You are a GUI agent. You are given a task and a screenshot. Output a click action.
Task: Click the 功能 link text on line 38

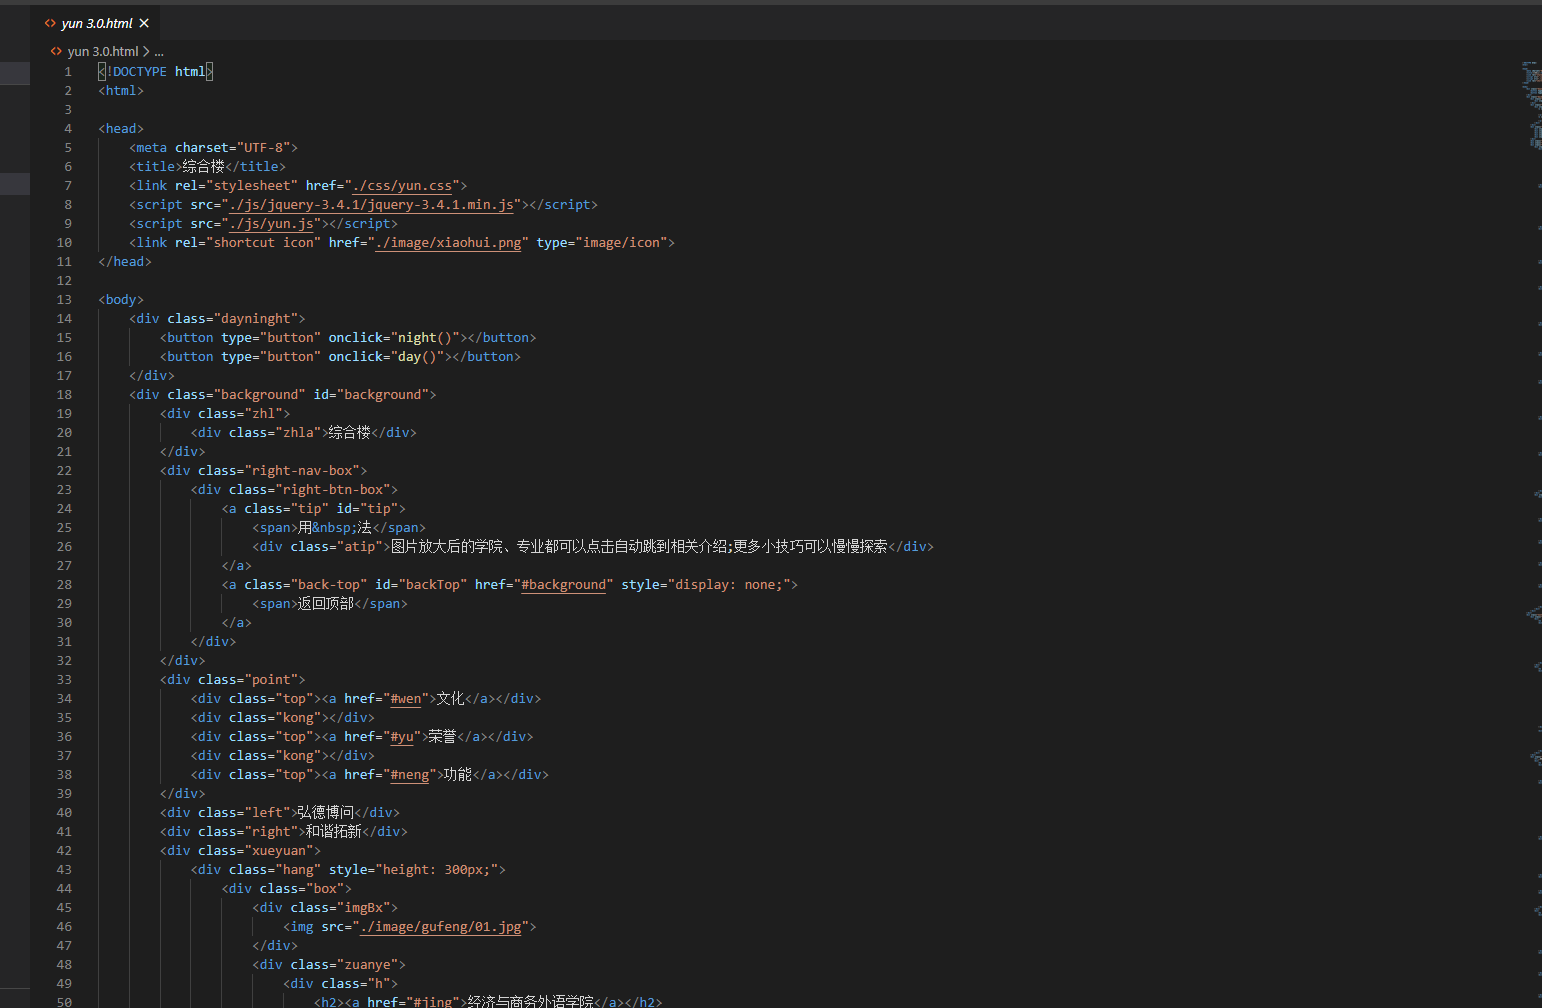(x=458, y=775)
